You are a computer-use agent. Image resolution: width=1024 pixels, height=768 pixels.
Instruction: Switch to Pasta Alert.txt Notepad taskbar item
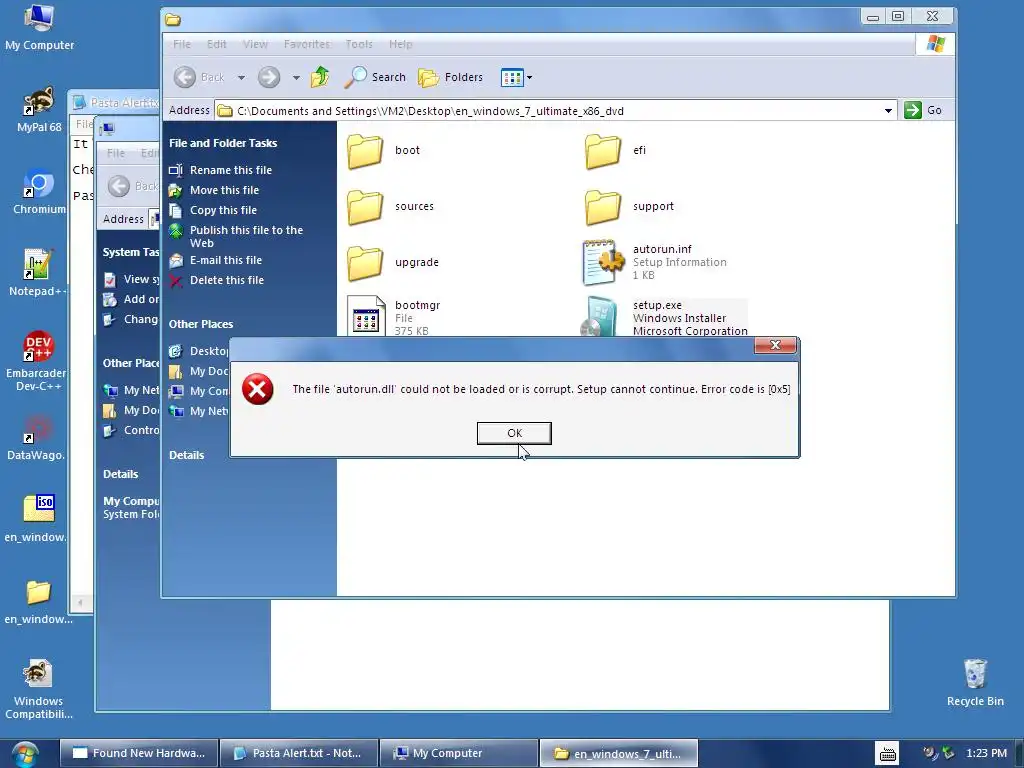[x=298, y=753]
